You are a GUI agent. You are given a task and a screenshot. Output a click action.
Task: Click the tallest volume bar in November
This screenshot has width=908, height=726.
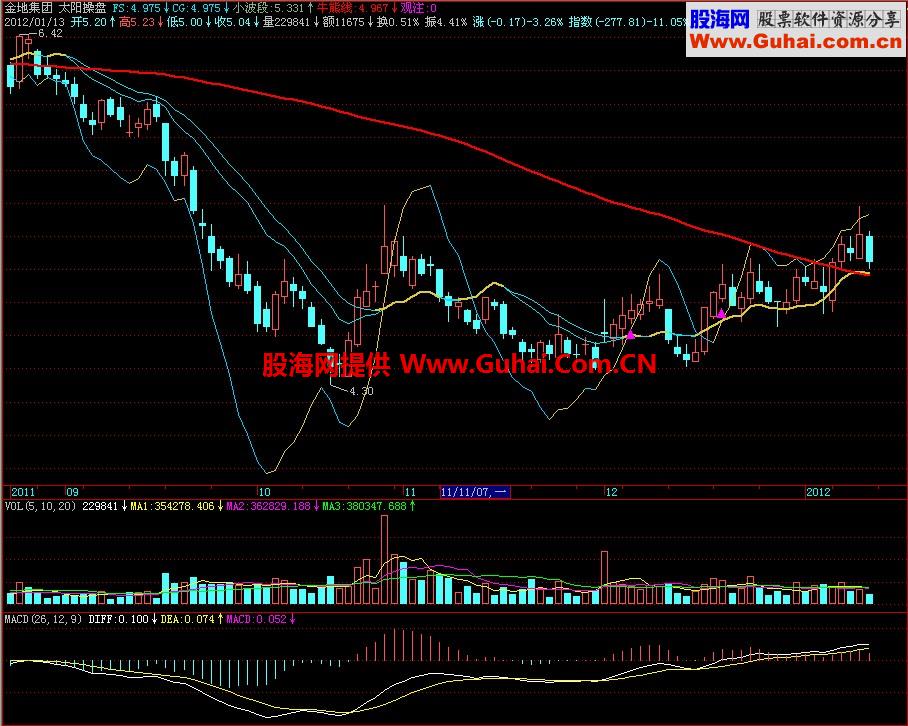[x=385, y=559]
